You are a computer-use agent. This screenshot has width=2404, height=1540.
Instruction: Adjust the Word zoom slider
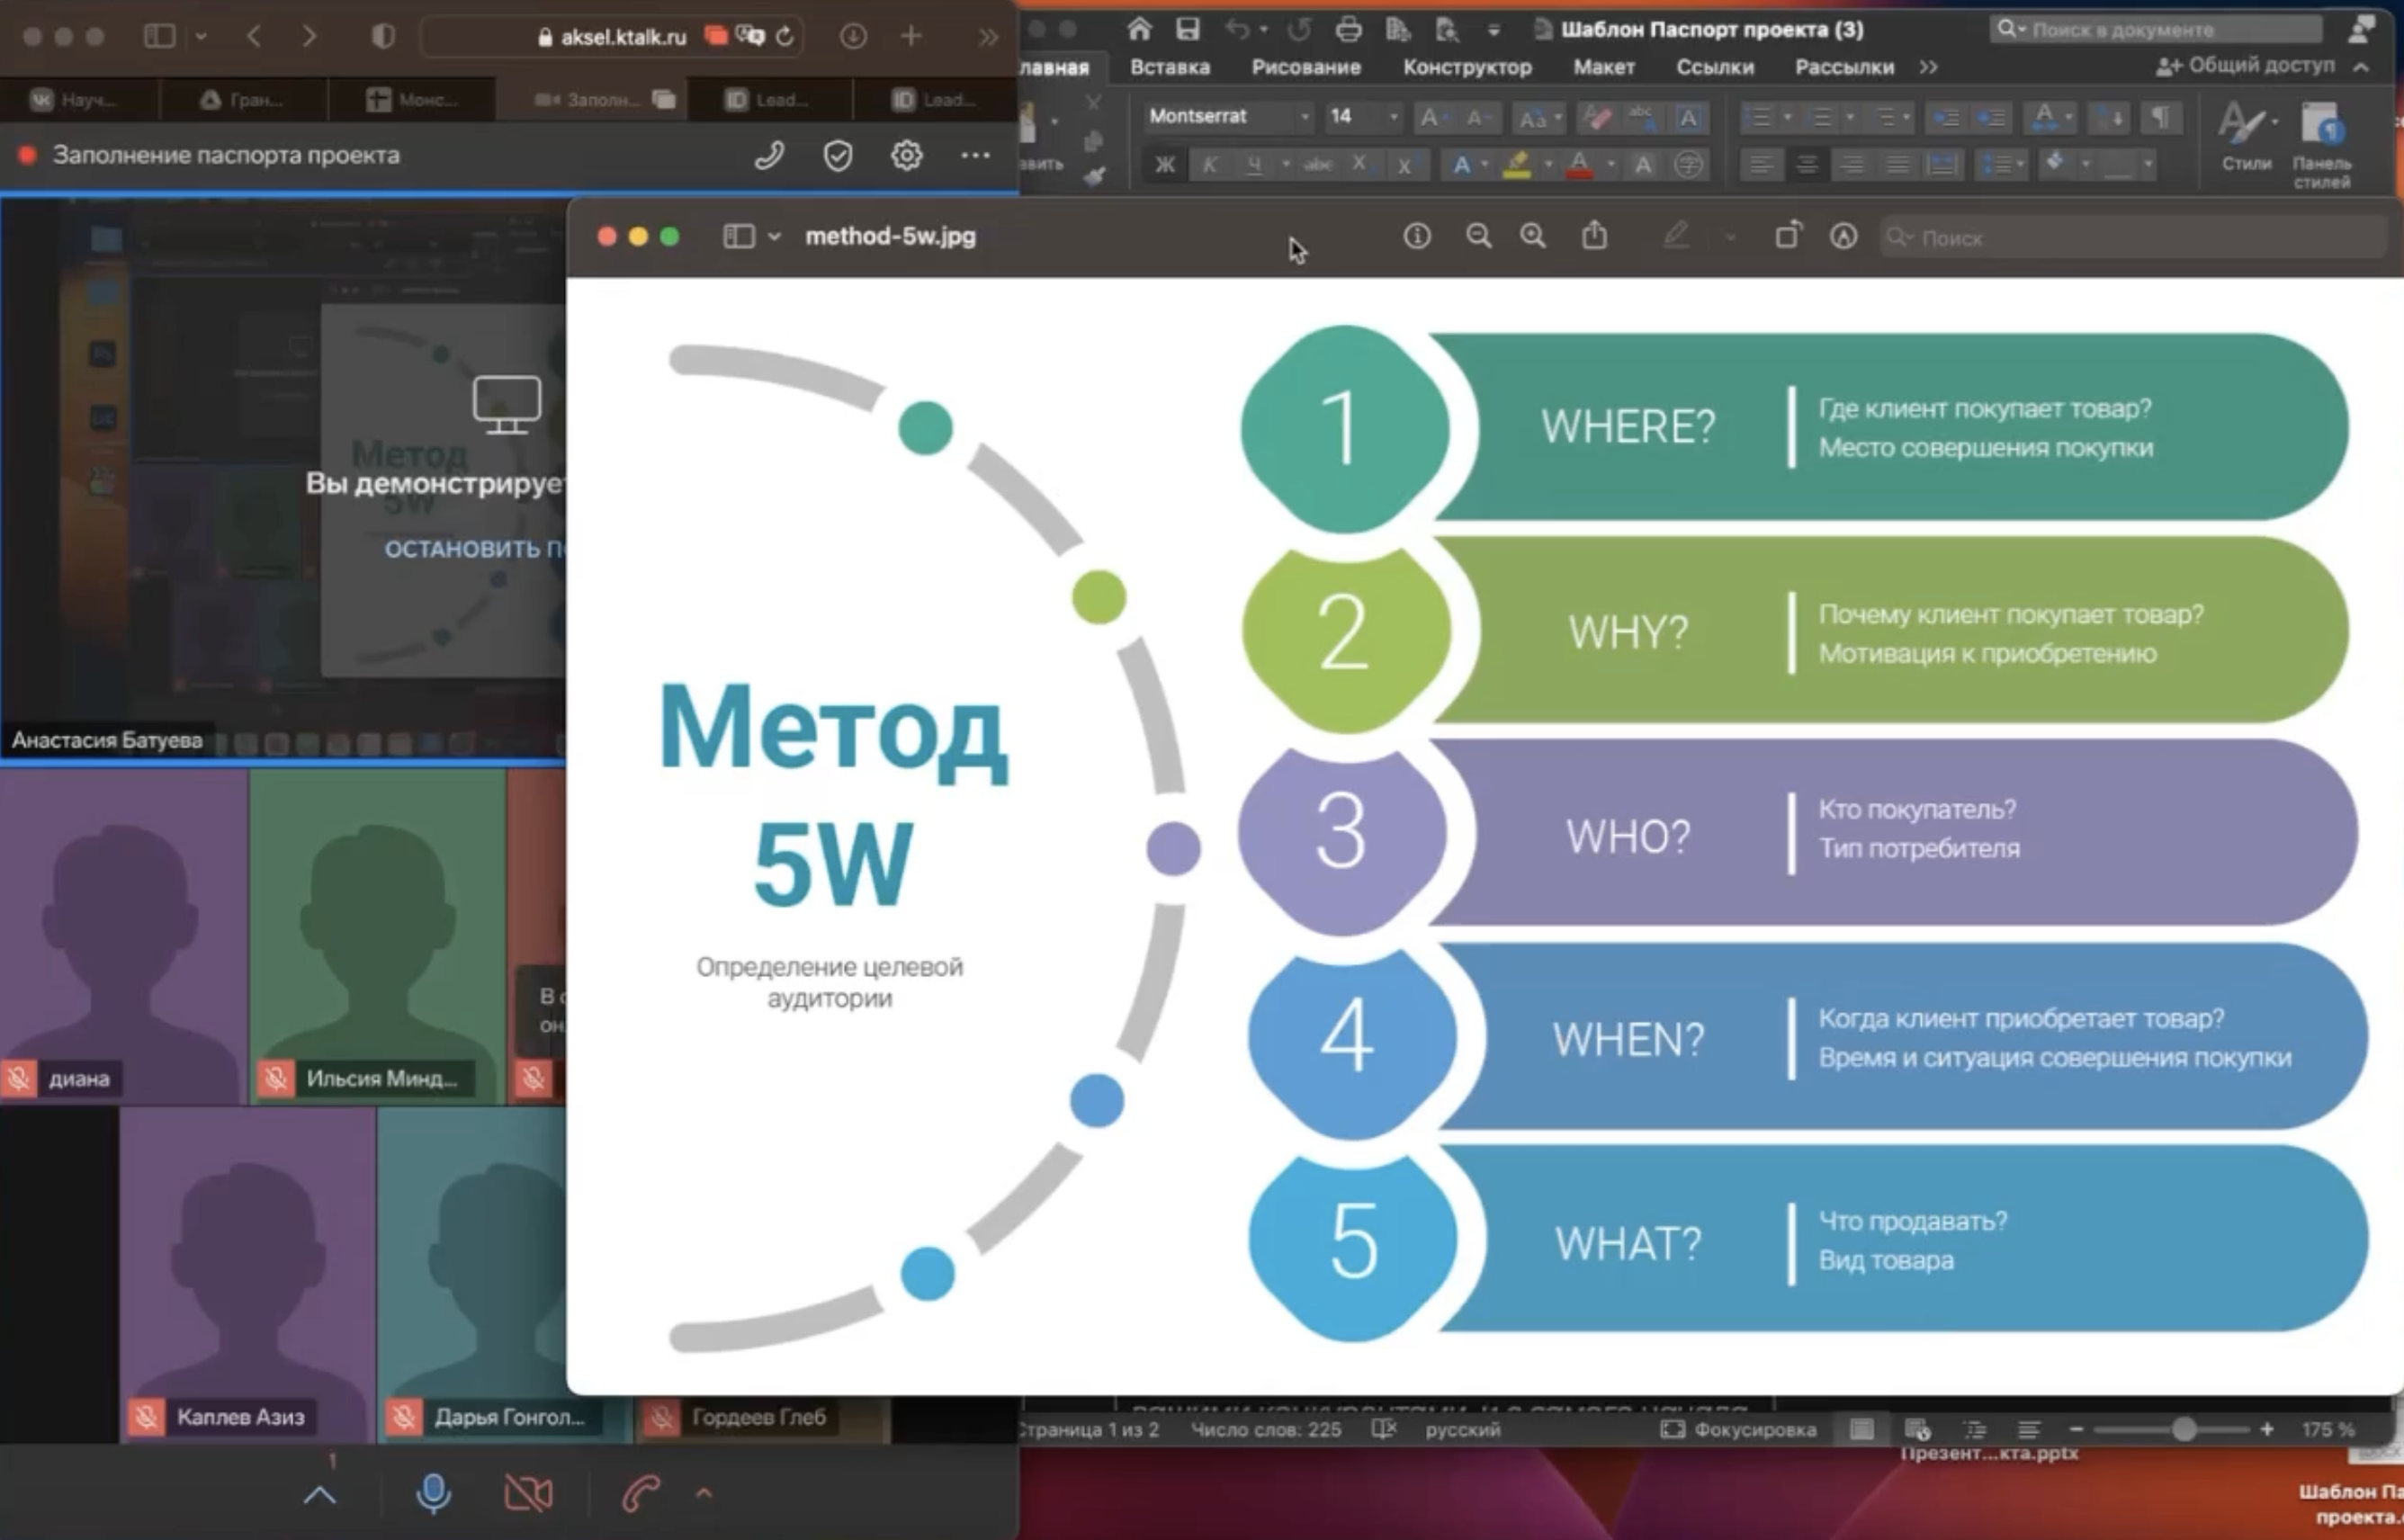2184,1429
